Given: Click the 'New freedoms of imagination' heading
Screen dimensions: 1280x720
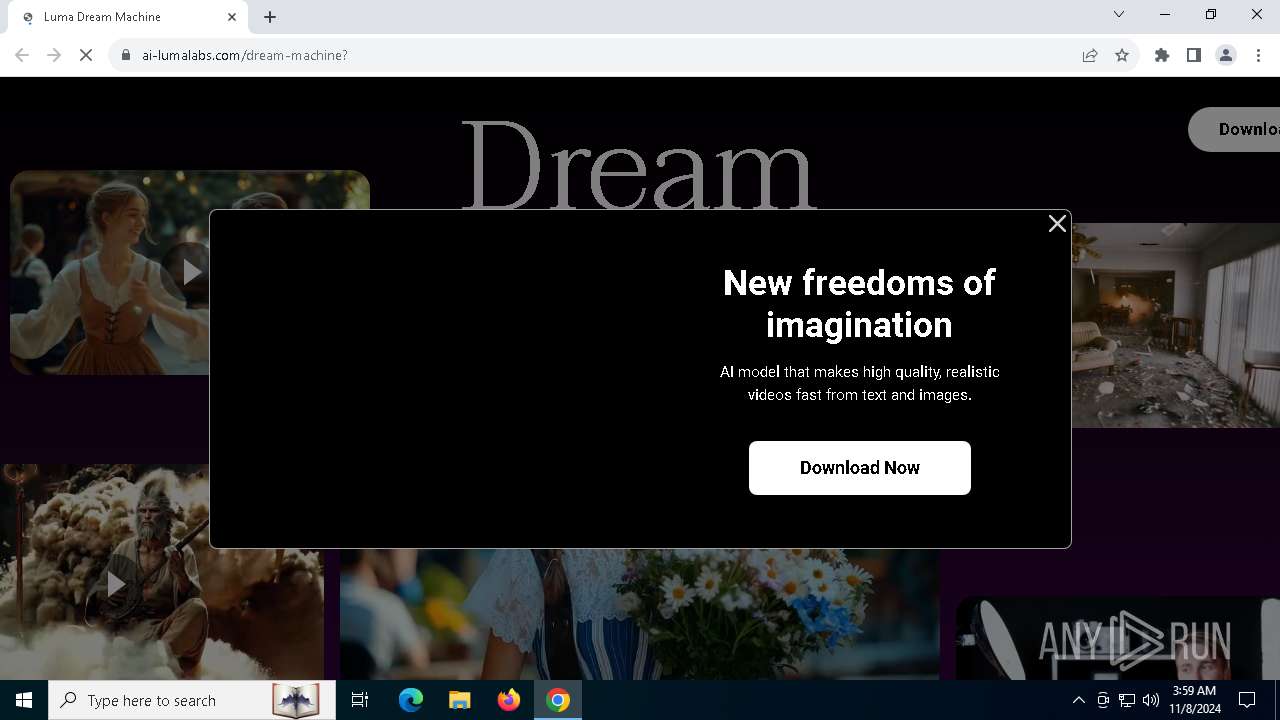Looking at the screenshot, I should click(x=859, y=304).
